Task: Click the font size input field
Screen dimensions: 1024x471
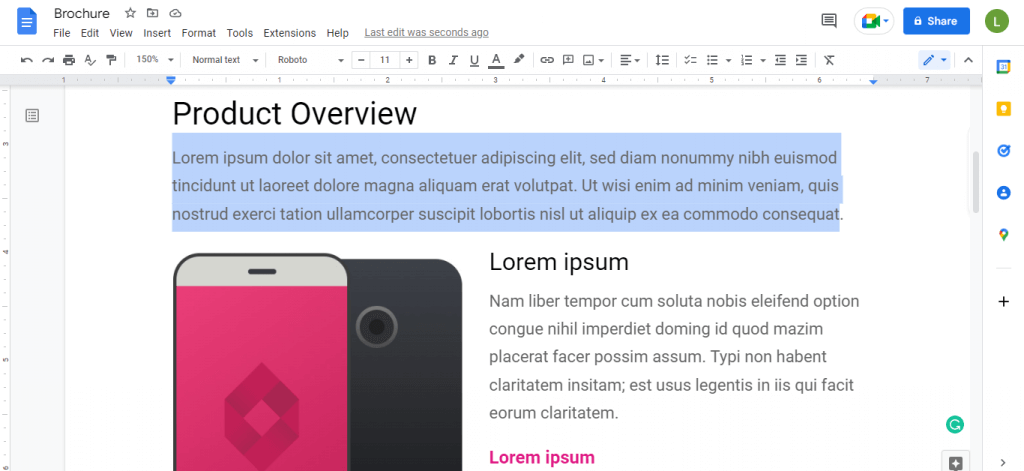Action: pos(385,60)
